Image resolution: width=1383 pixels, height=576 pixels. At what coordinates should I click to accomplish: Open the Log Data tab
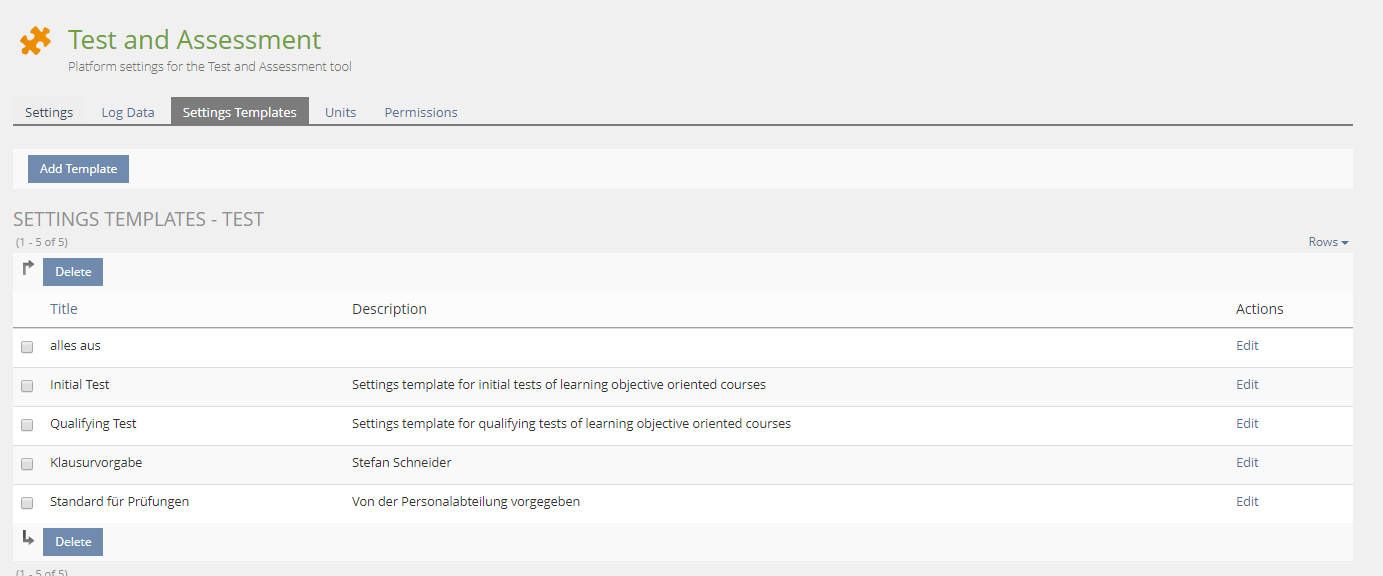click(128, 112)
